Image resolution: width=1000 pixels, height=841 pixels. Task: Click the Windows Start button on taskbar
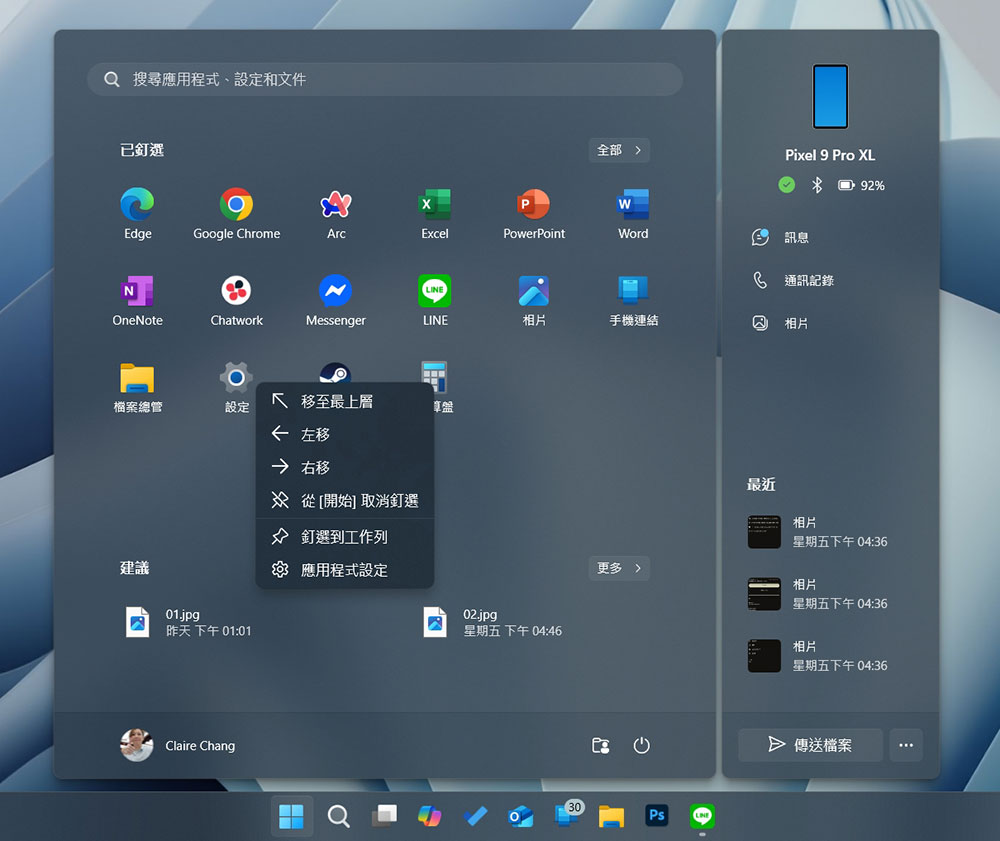point(291,816)
